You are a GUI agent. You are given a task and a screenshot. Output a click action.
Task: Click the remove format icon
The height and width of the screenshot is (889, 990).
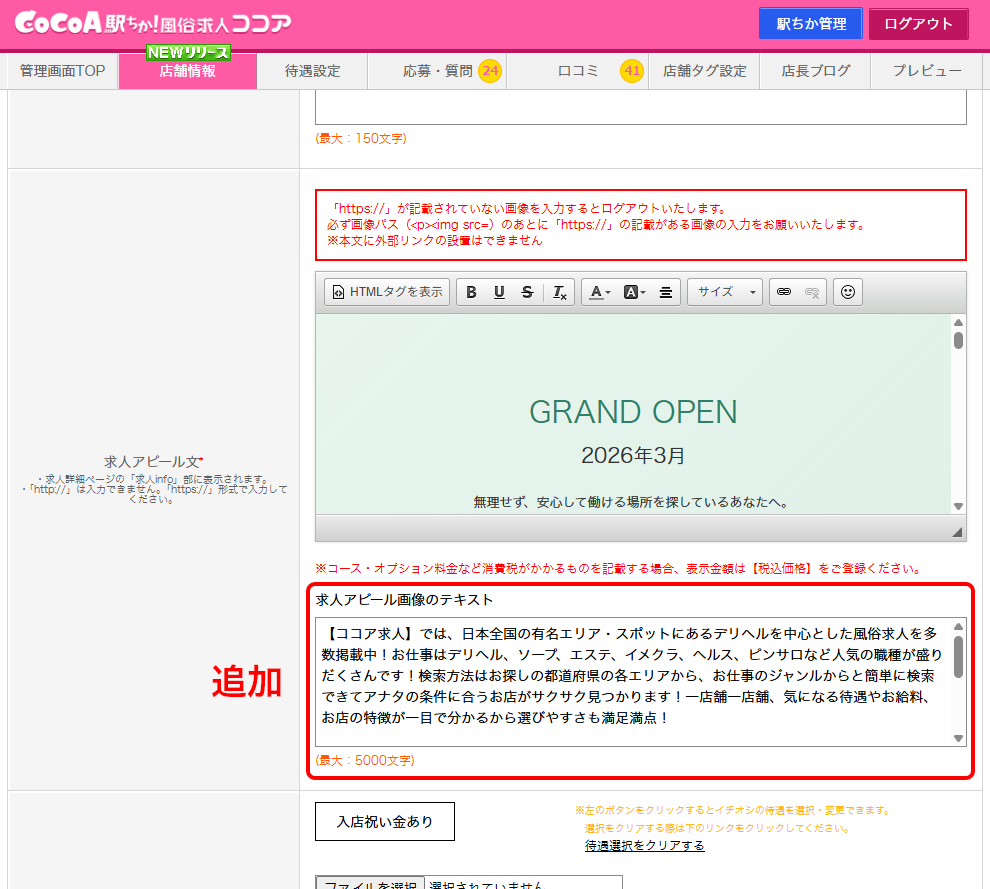[x=560, y=292]
